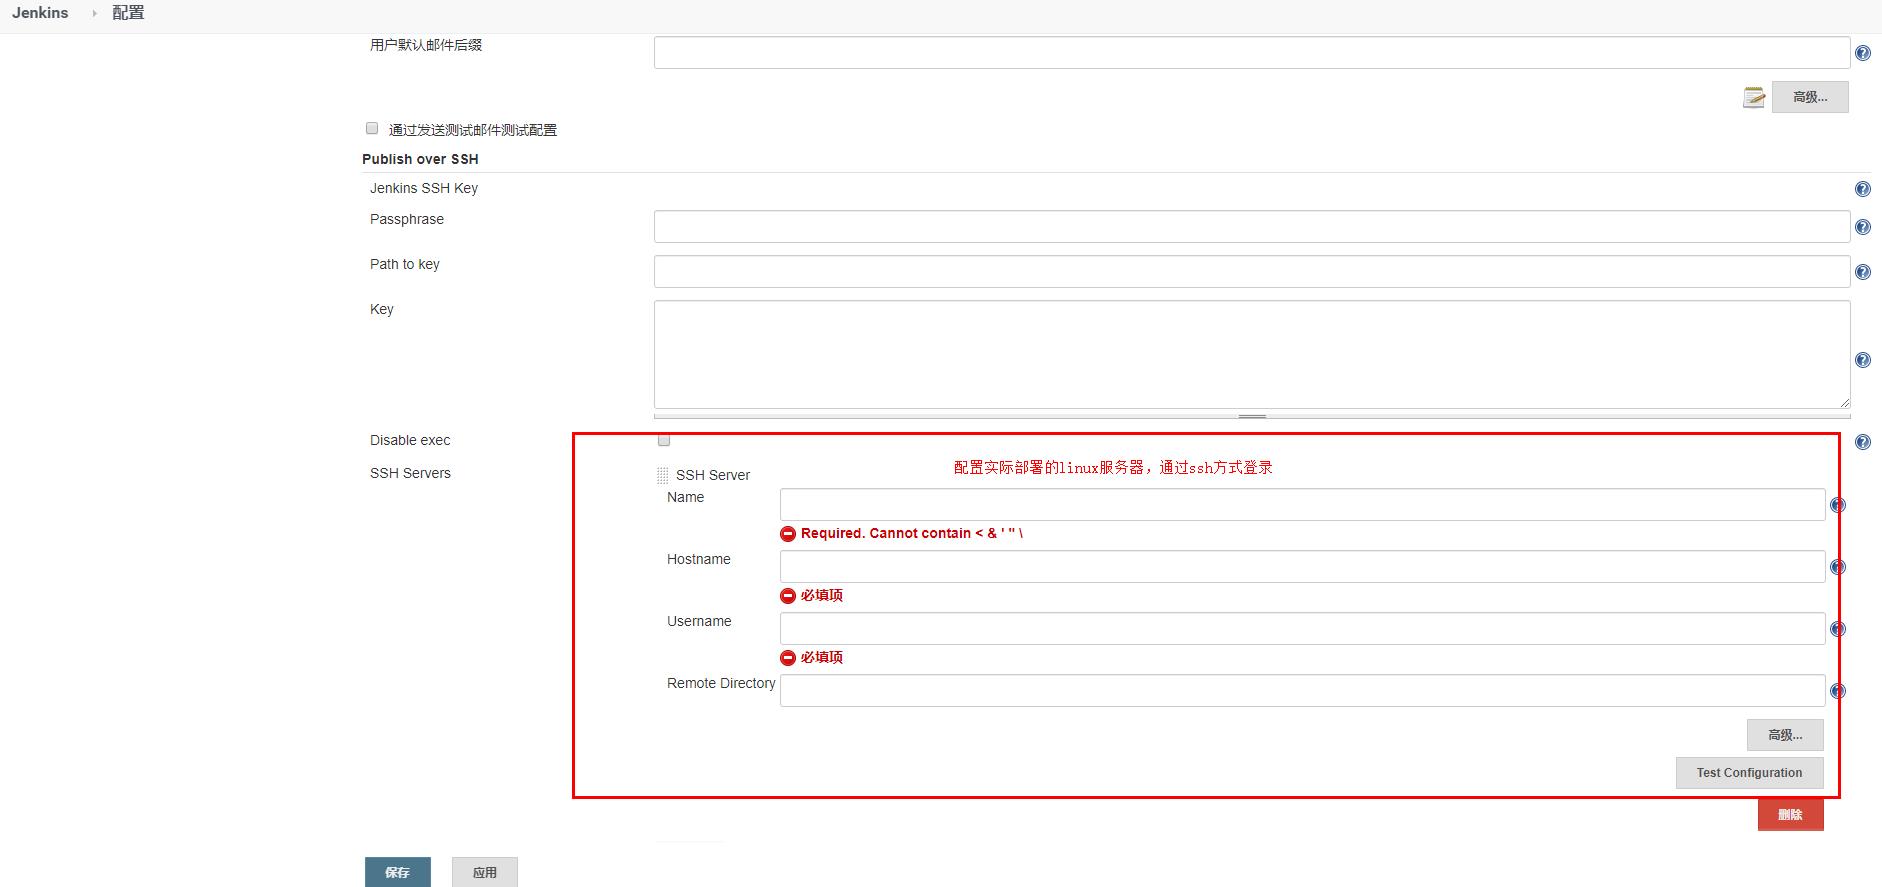Click the 必填项 error under Username
Screen dimensions: 1882x887
click(822, 657)
